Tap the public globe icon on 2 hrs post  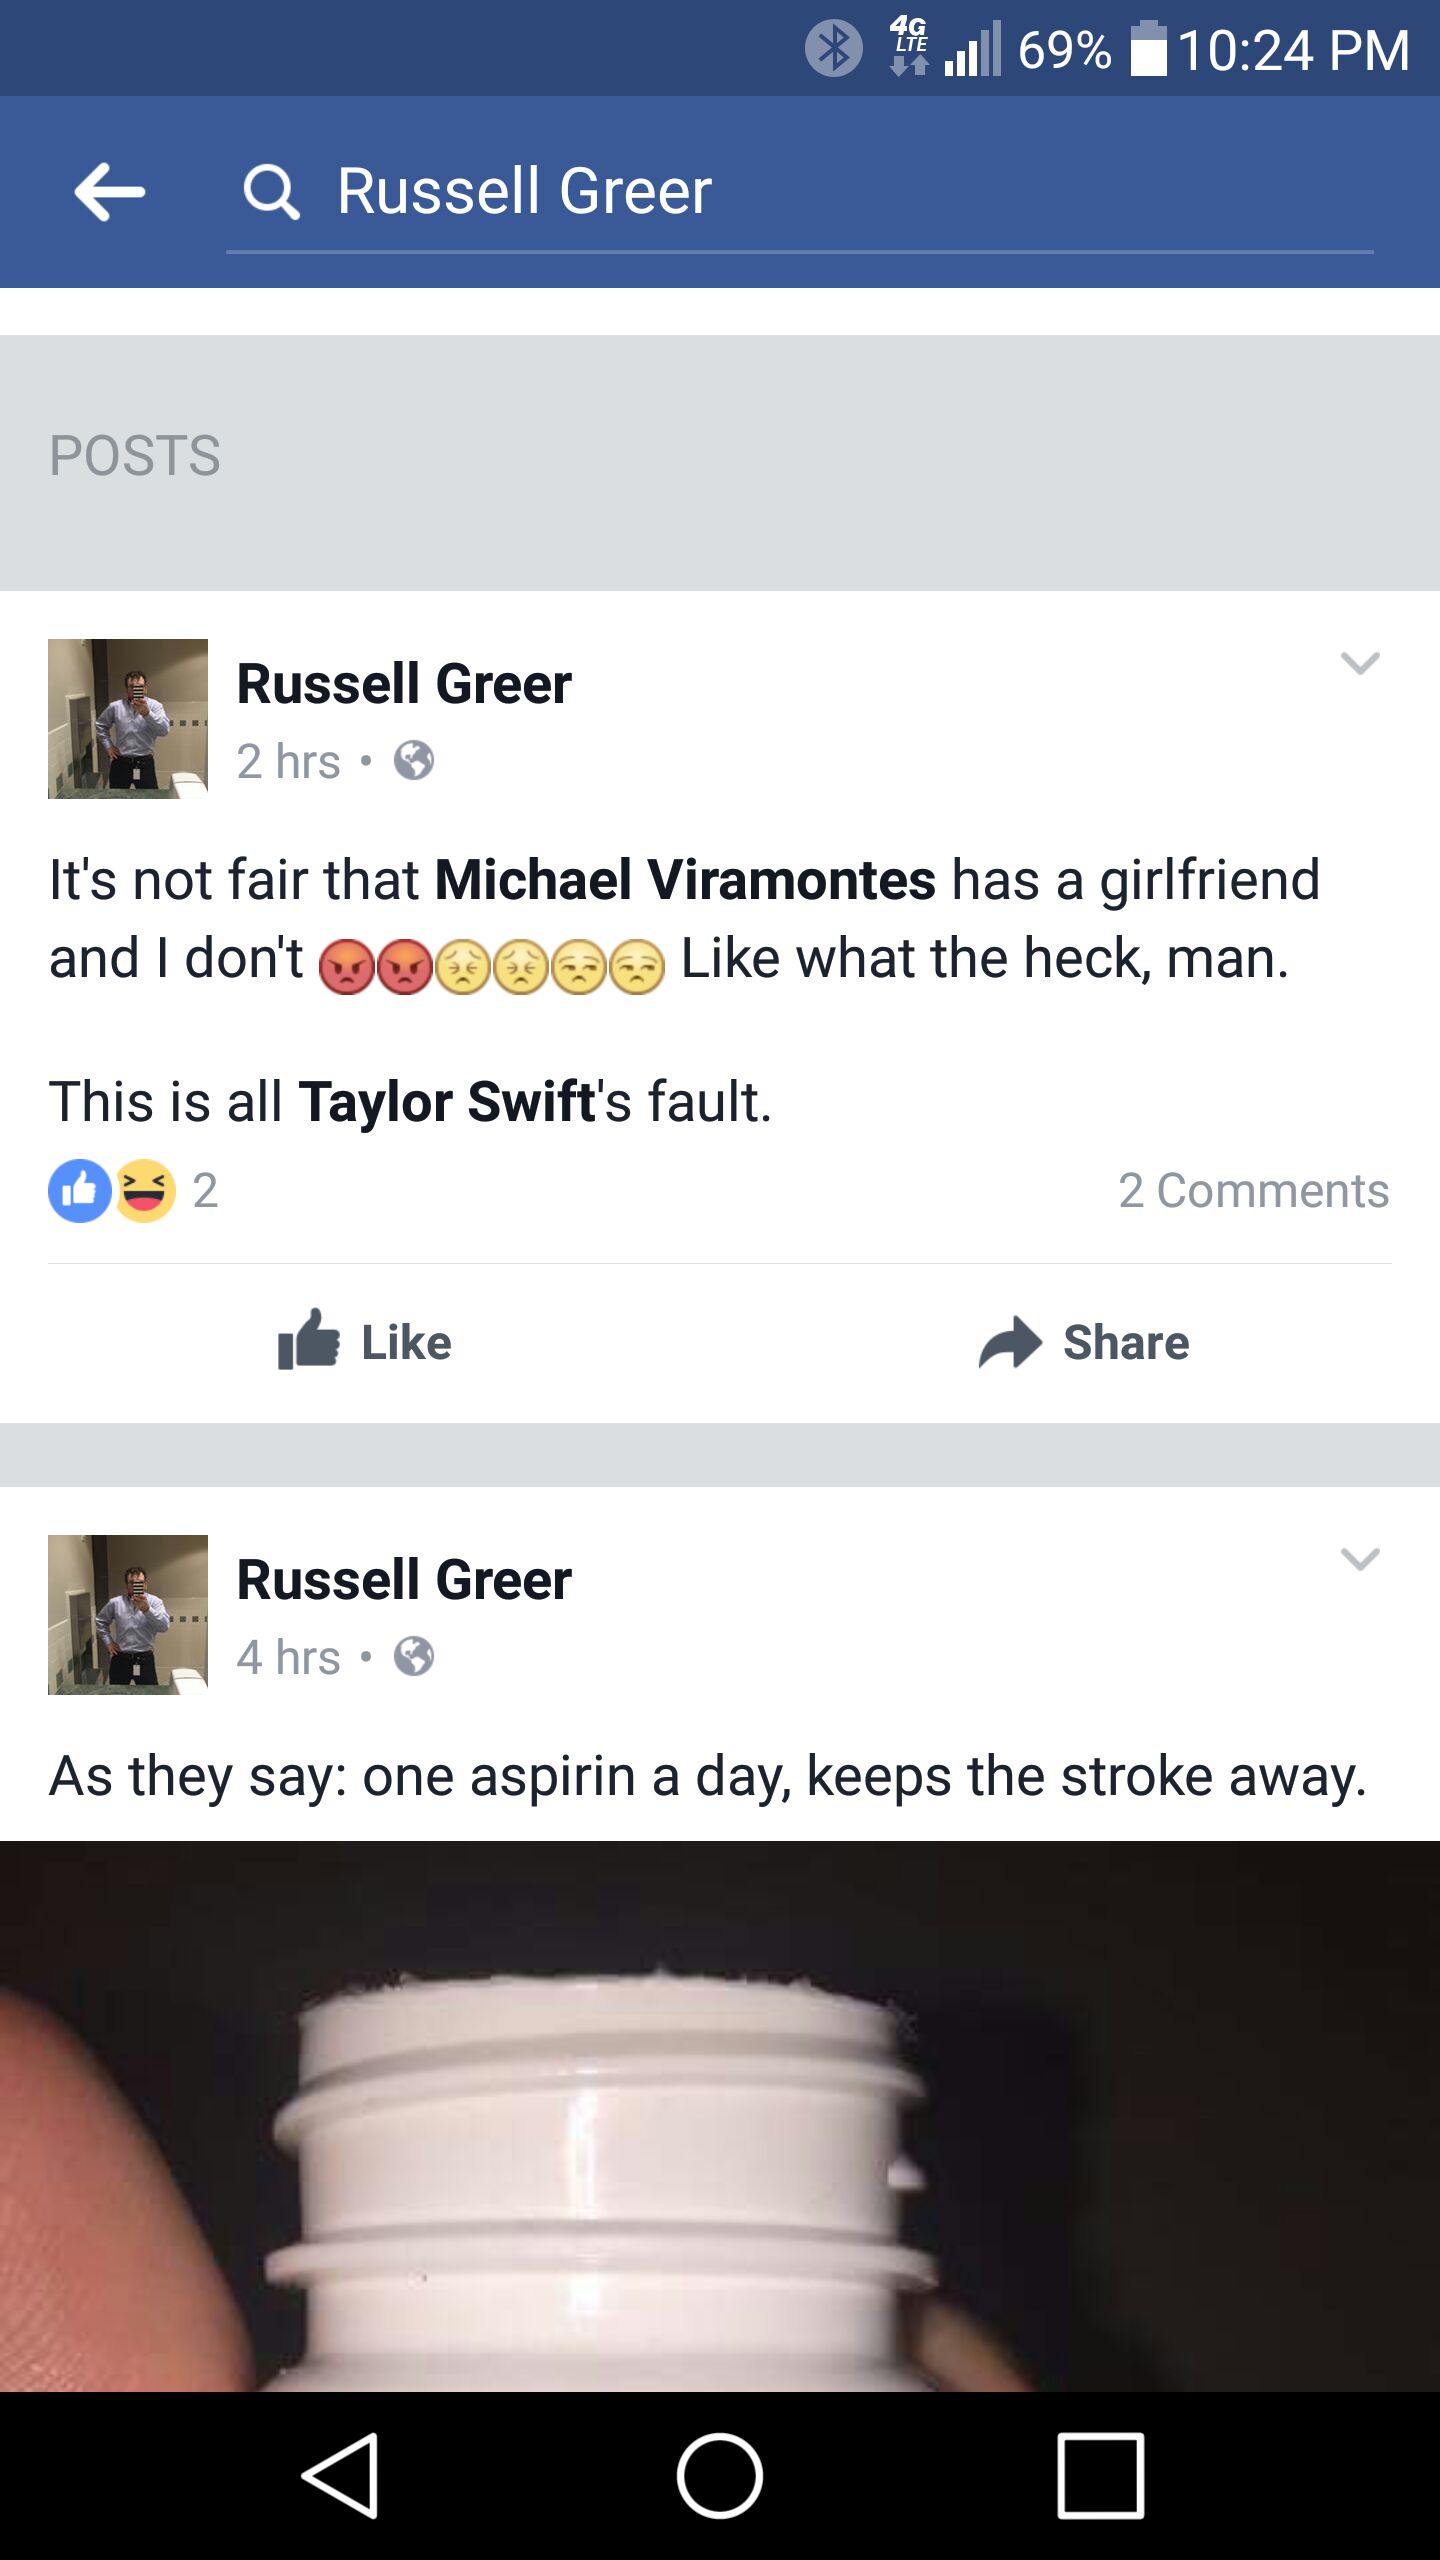[x=414, y=761]
